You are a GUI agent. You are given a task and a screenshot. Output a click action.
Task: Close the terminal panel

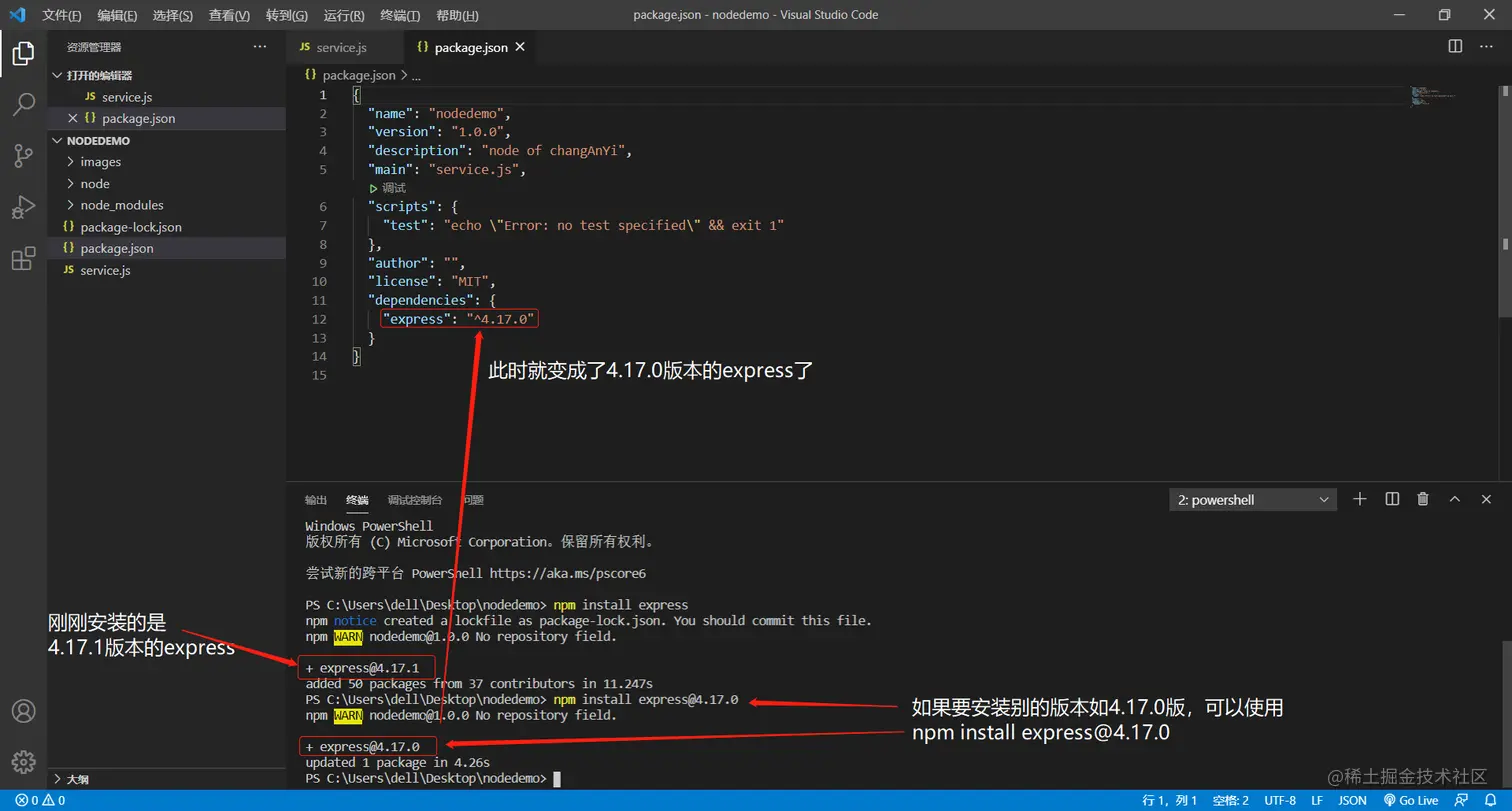(x=1487, y=499)
